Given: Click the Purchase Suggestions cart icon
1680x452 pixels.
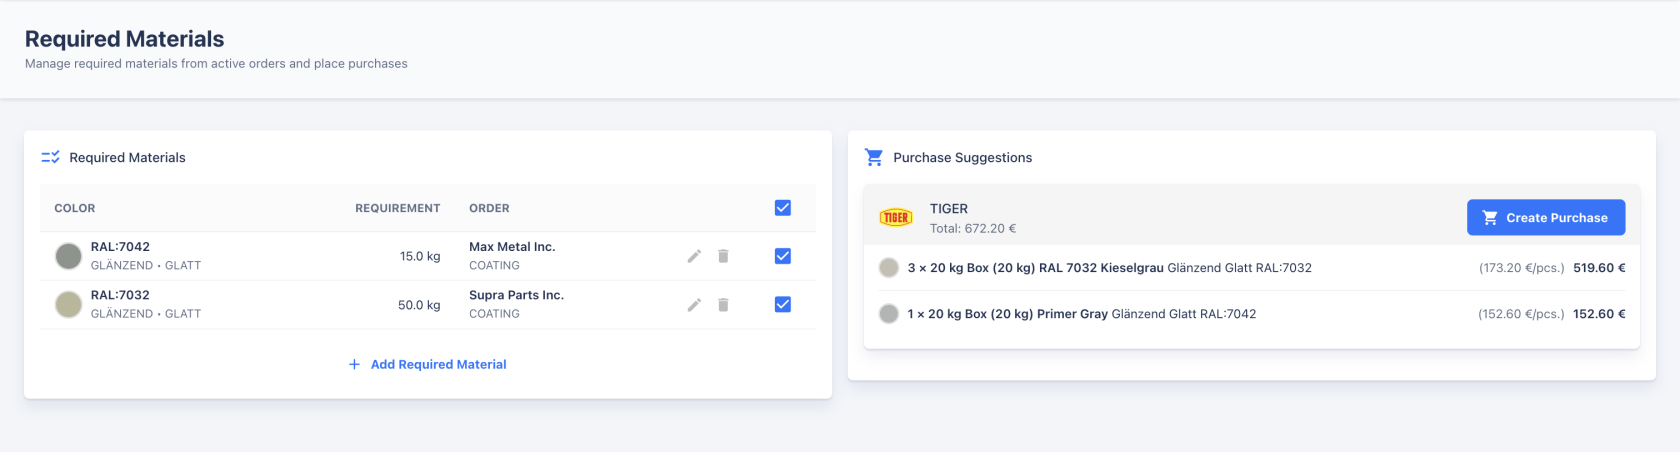Looking at the screenshot, I should (x=874, y=158).
